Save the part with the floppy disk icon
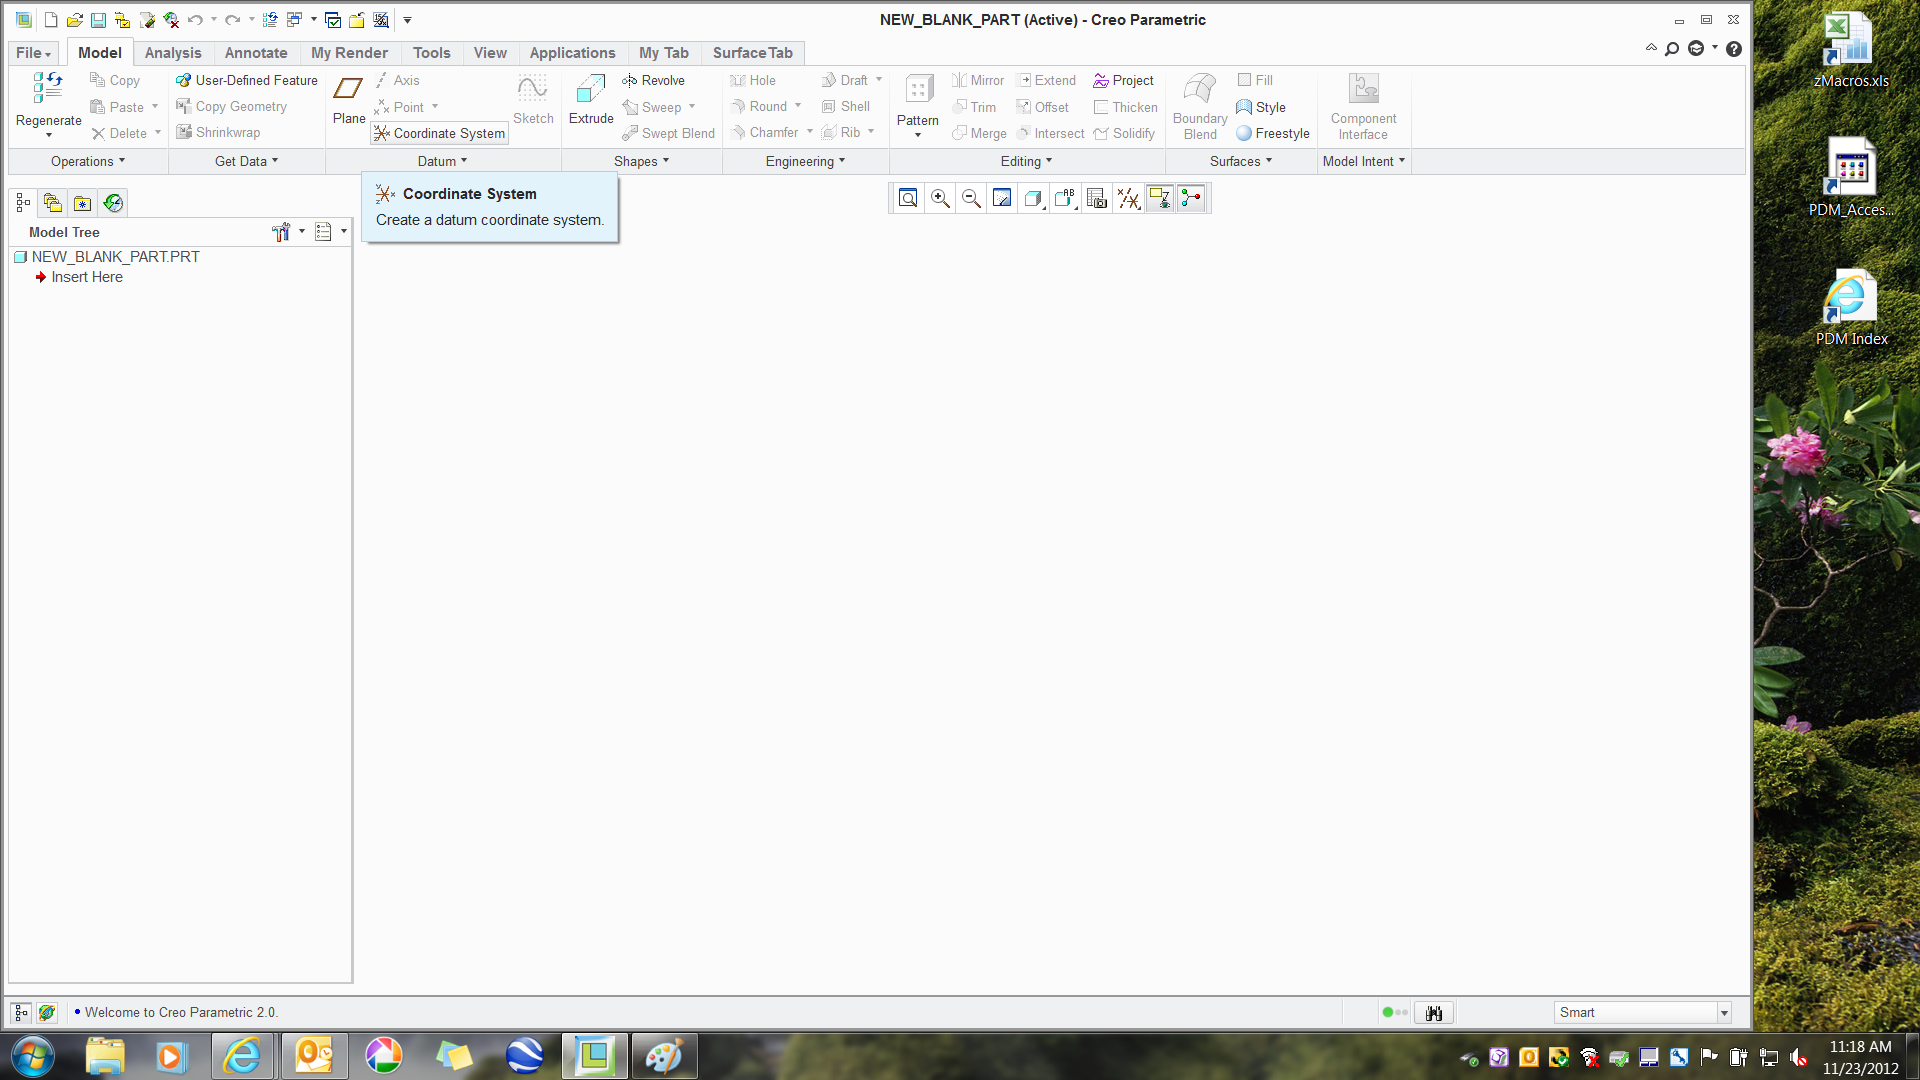The image size is (1920, 1080). [98, 20]
